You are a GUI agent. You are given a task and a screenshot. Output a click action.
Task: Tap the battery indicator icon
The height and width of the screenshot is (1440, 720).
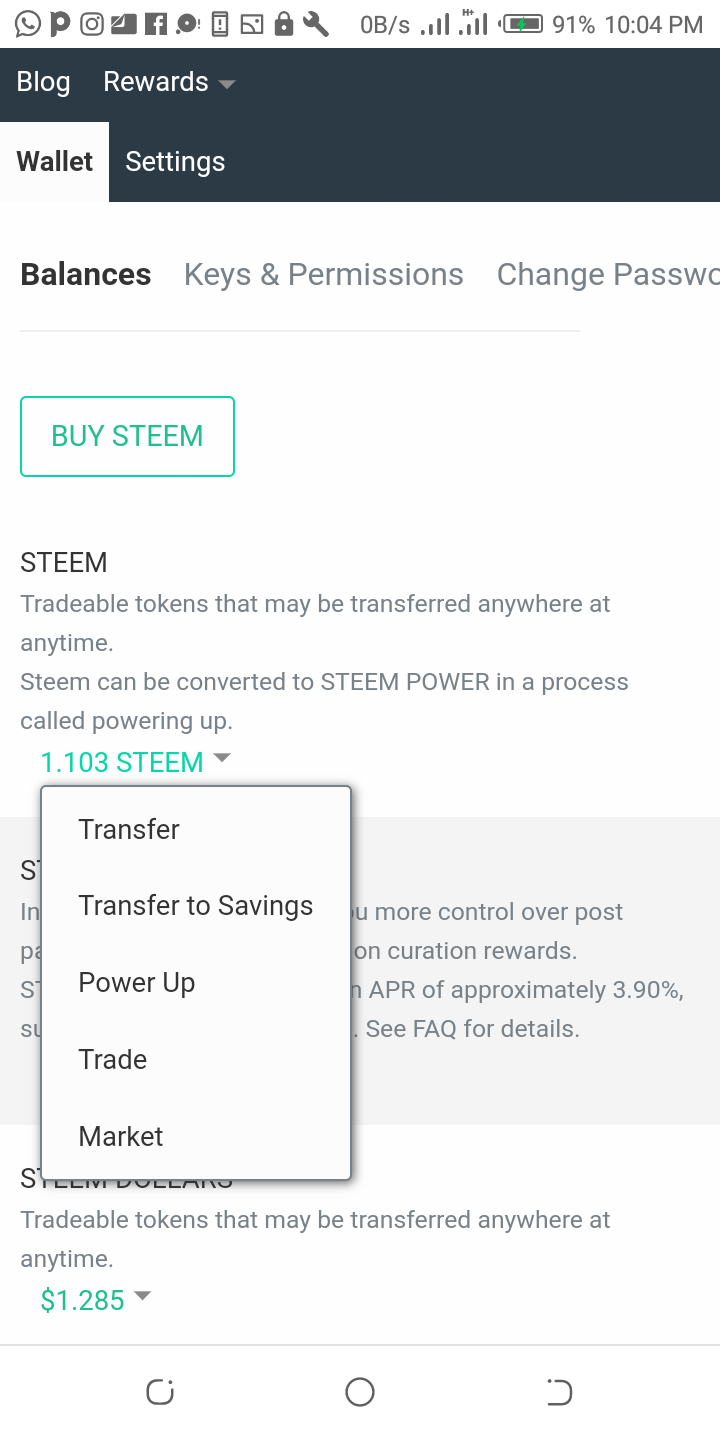point(522,24)
